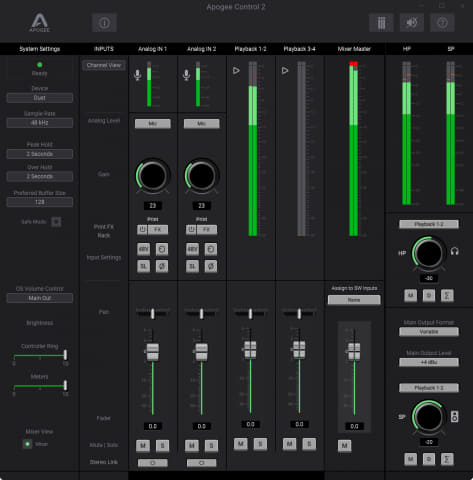Mute the headphone output
This screenshot has width=473, height=480.
click(x=411, y=295)
